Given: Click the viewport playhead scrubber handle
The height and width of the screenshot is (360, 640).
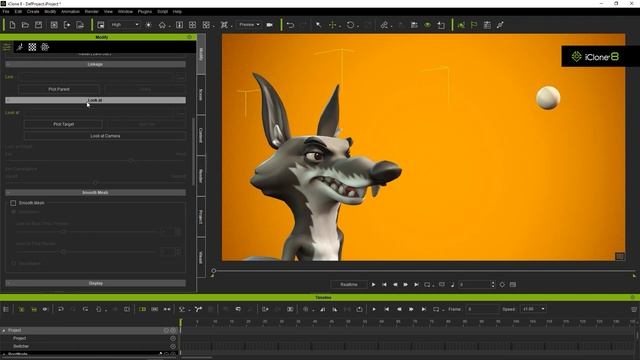Looking at the screenshot, I should click(x=213, y=271).
